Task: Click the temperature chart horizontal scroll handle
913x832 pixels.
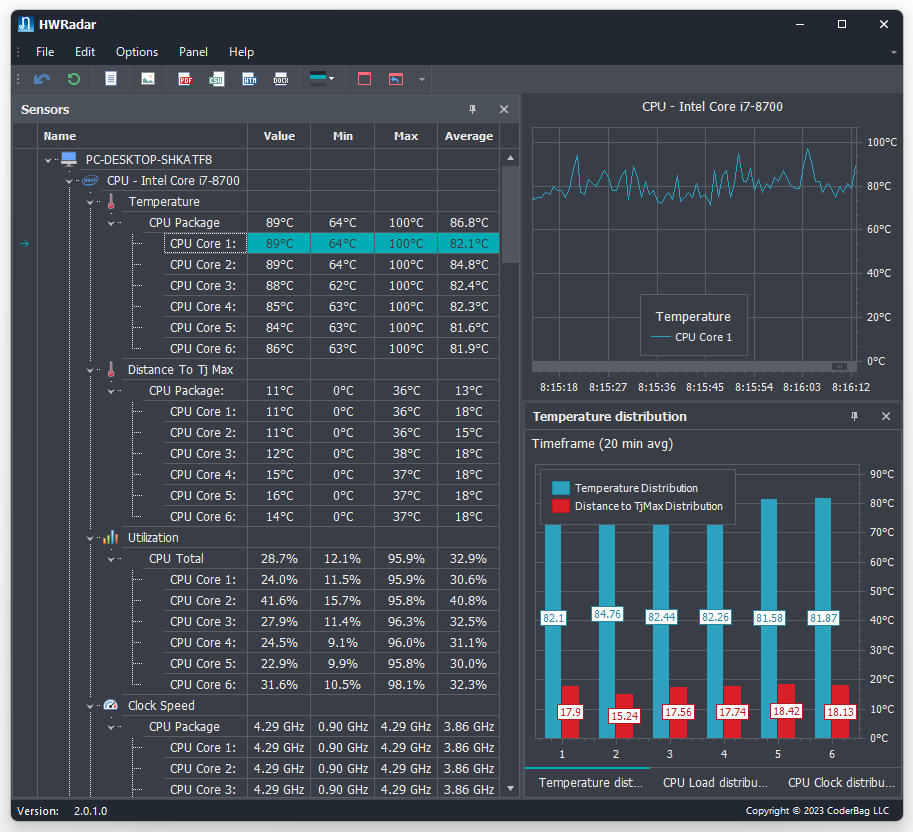Action: (x=839, y=366)
